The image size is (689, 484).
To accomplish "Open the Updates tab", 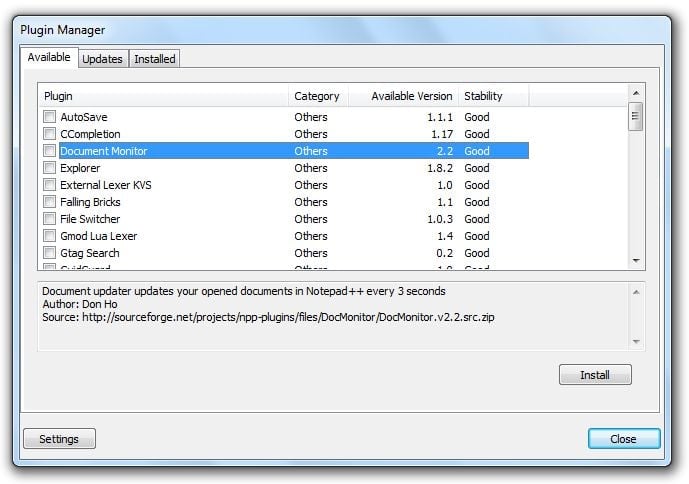I will [x=102, y=59].
